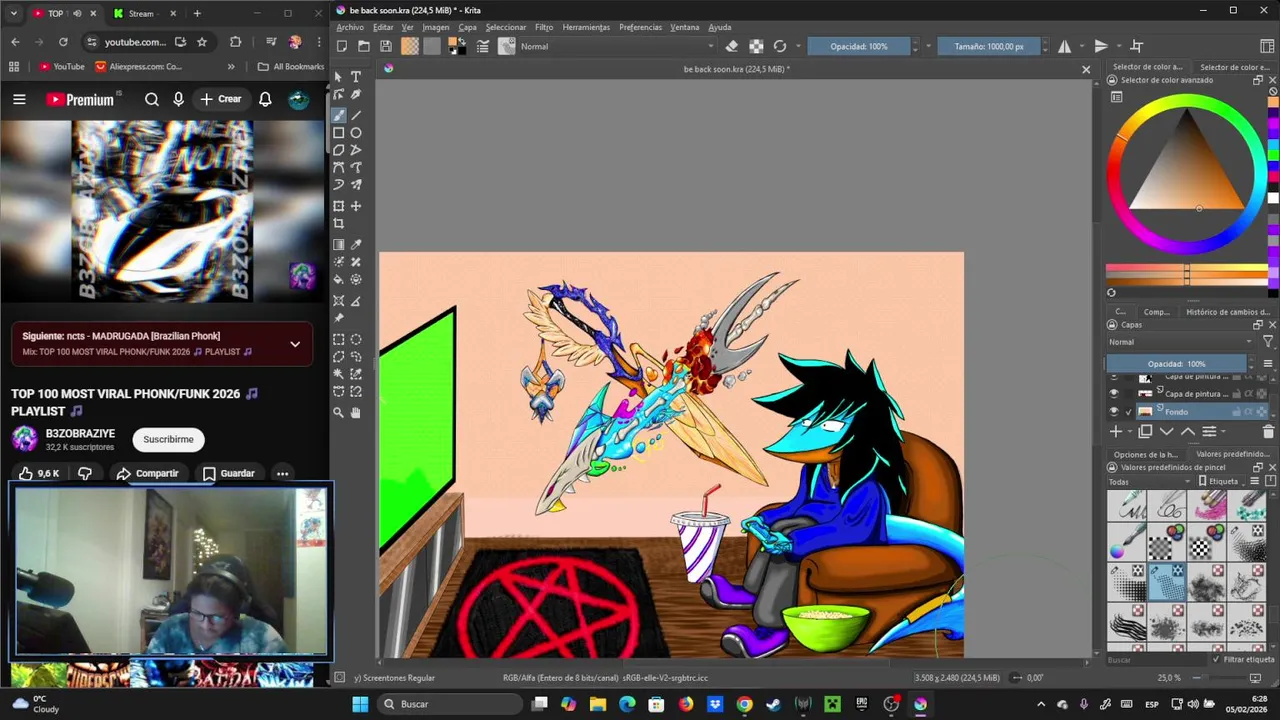Hide the Fondo layer eye icon

pos(1114,411)
